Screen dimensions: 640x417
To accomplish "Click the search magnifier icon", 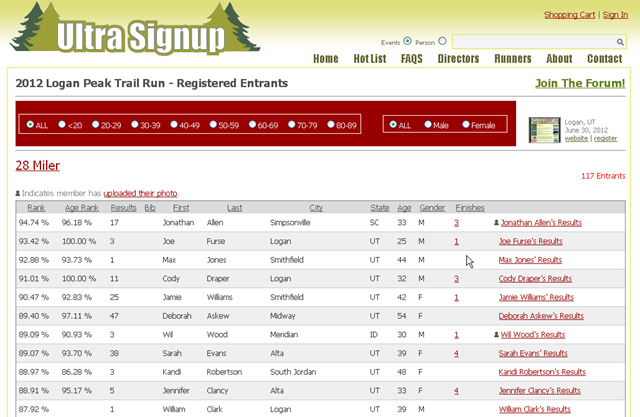I will point(620,42).
